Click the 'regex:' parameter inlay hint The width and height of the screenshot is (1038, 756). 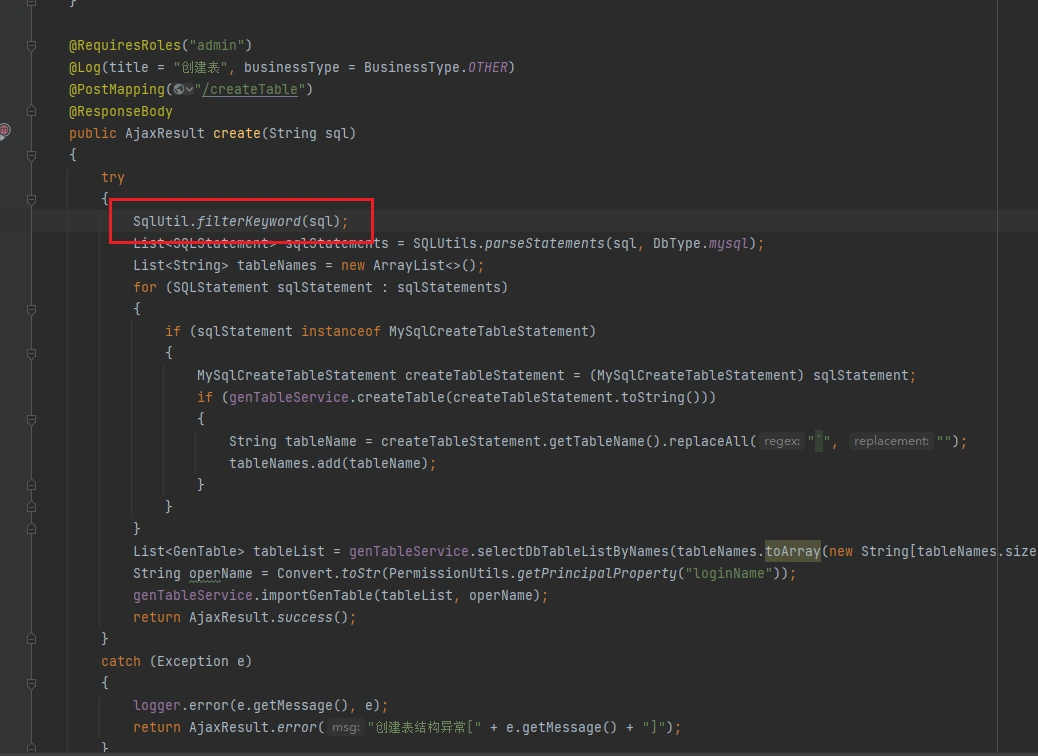click(x=781, y=441)
